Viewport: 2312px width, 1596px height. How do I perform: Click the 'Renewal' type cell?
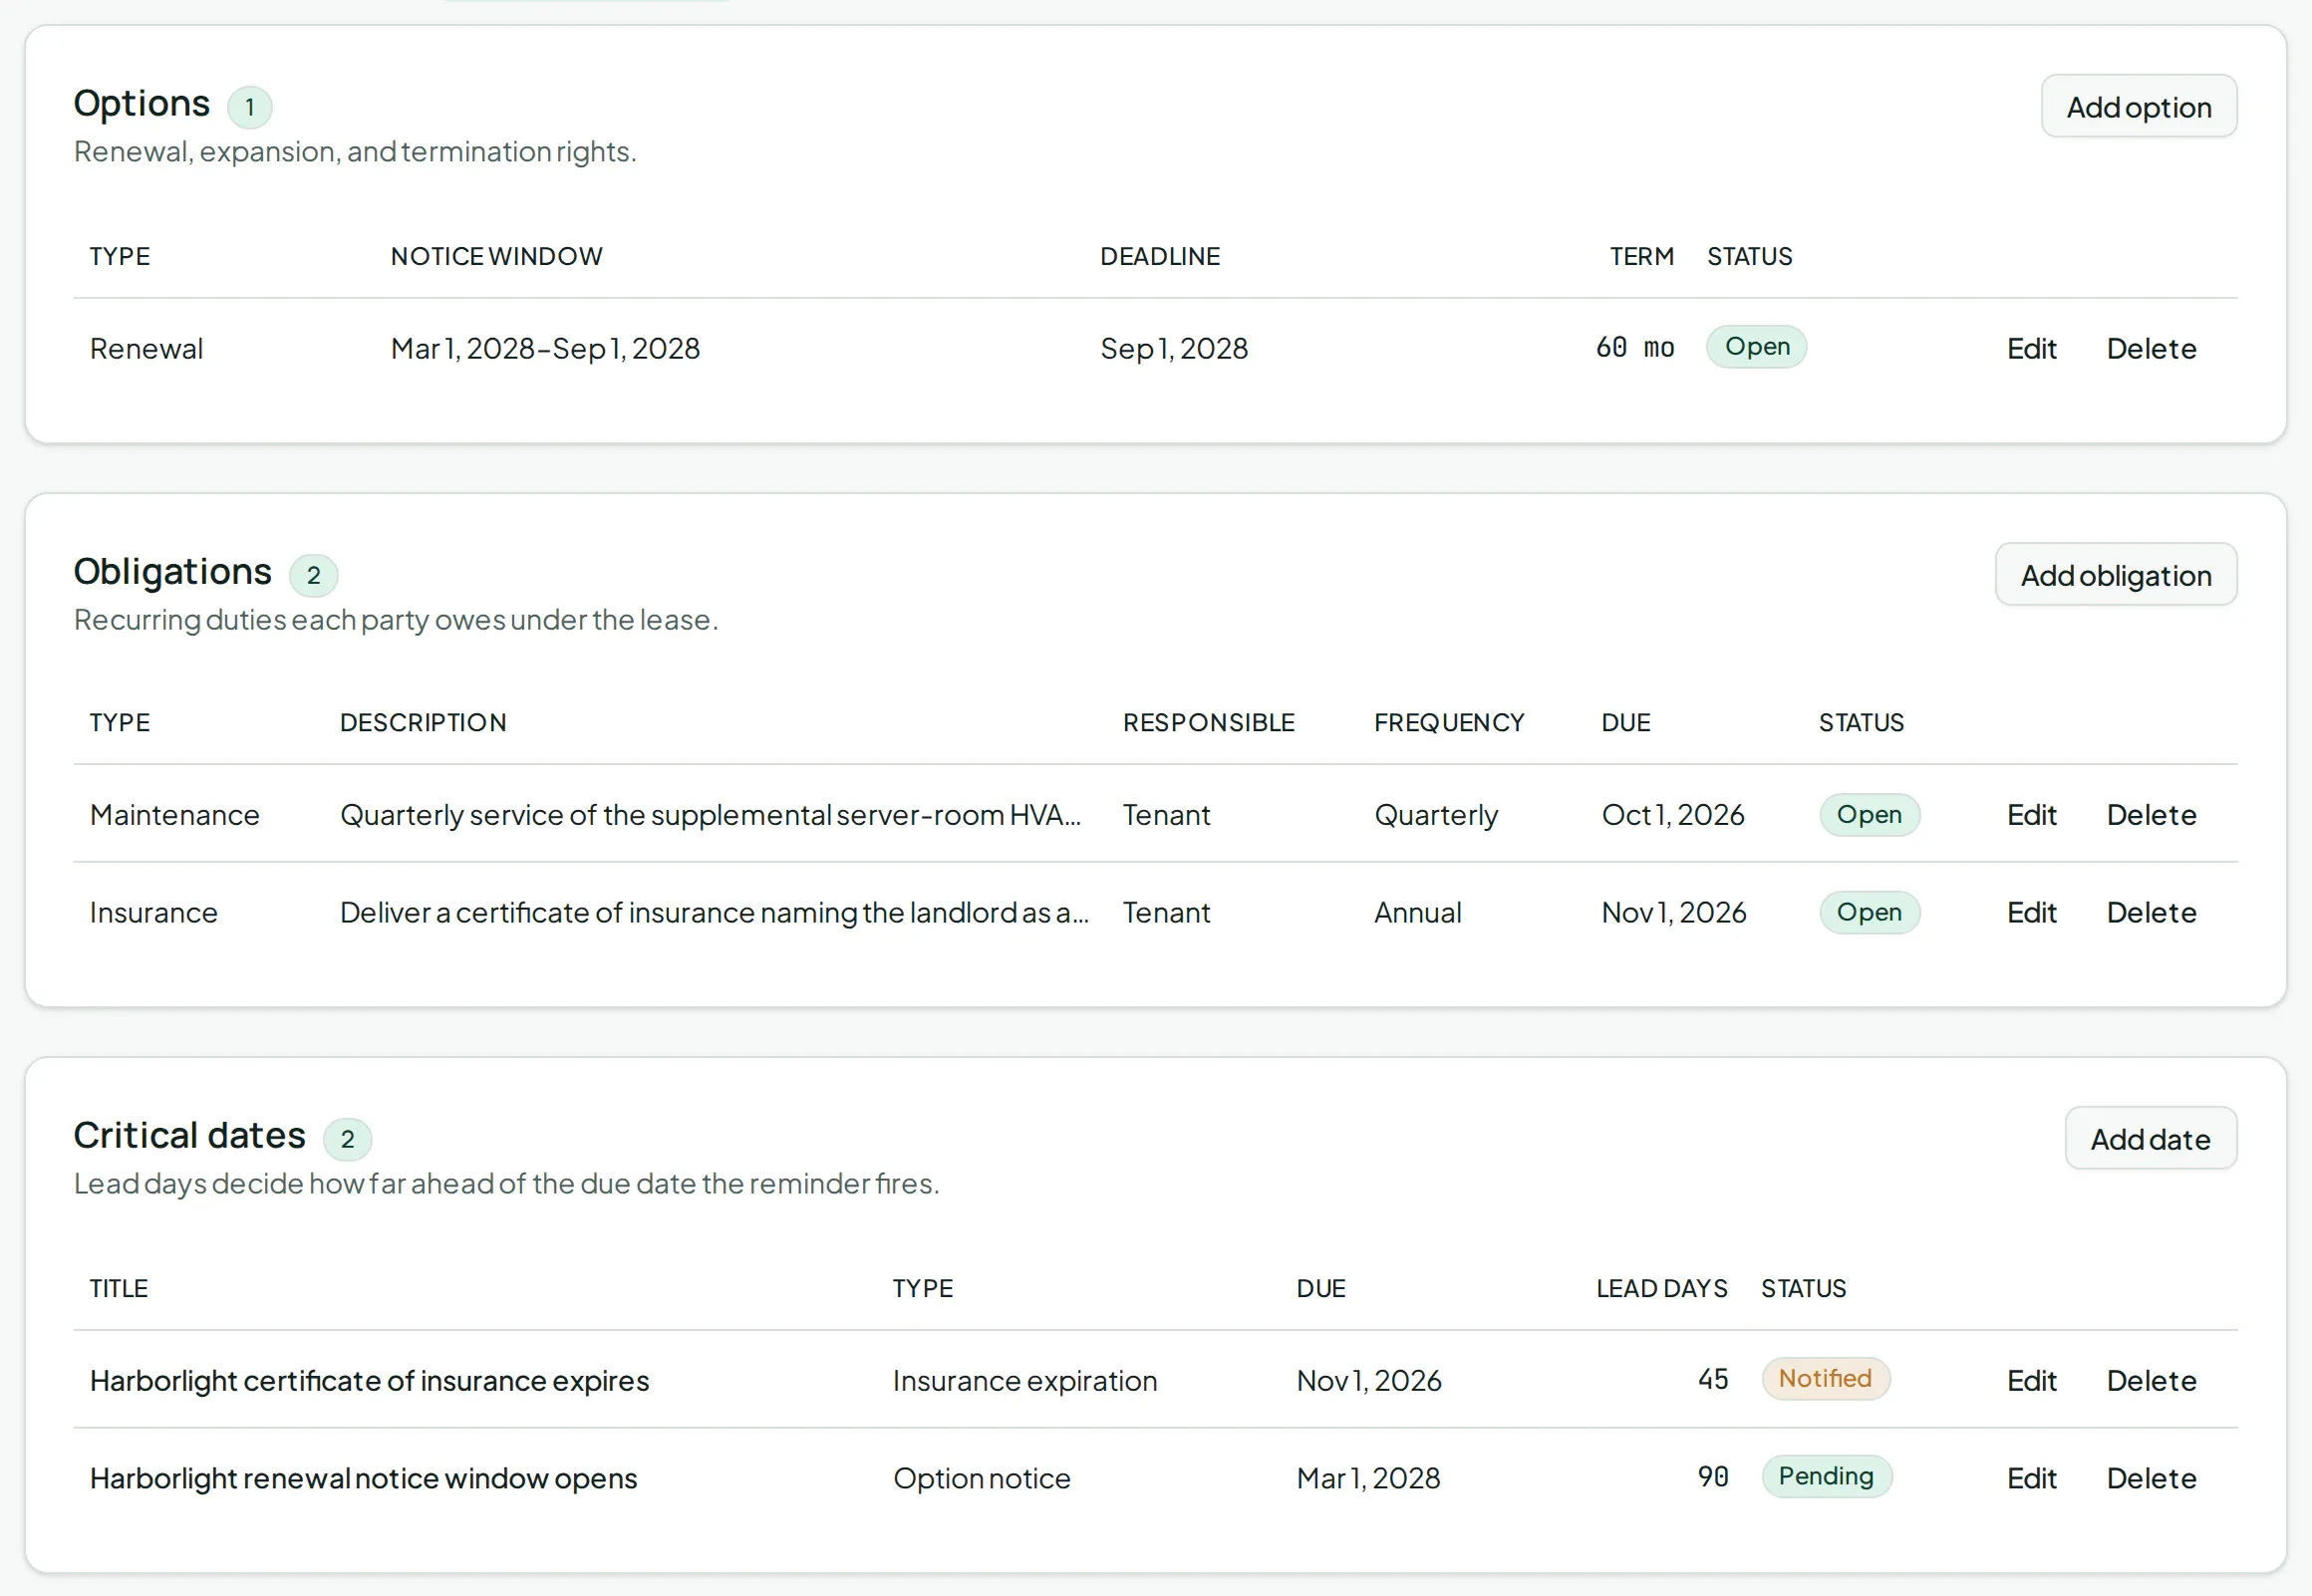pyautogui.click(x=146, y=348)
